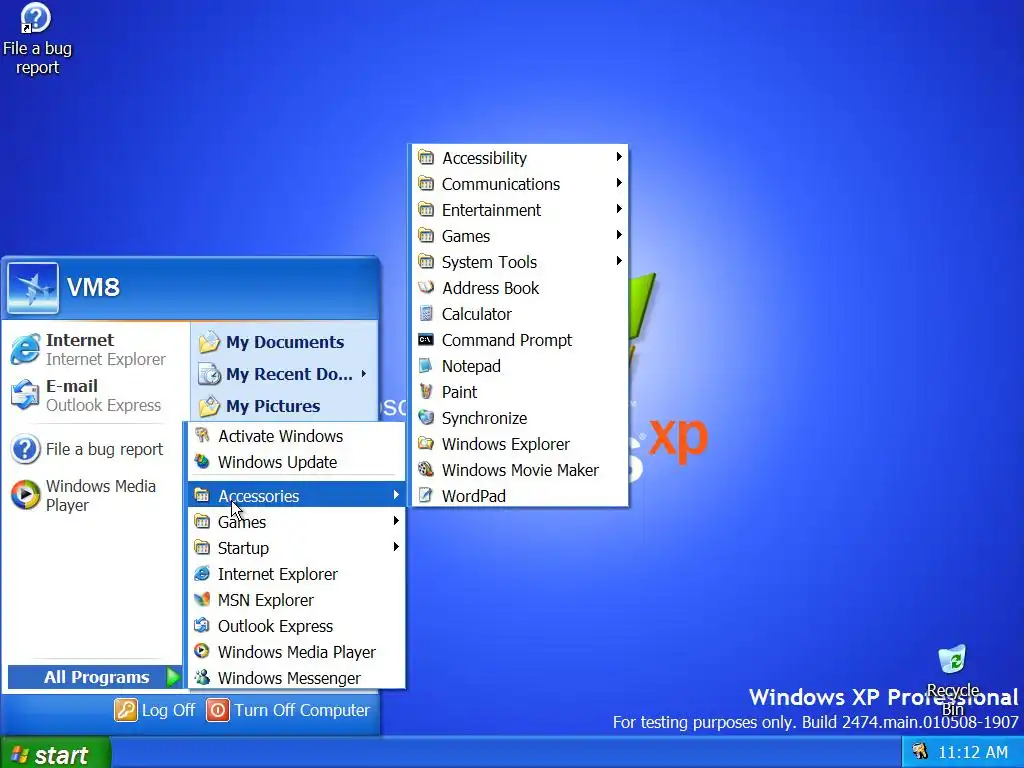1024x768 pixels.
Task: Click the Notepad icon in Accessories menu
Action: pos(426,366)
